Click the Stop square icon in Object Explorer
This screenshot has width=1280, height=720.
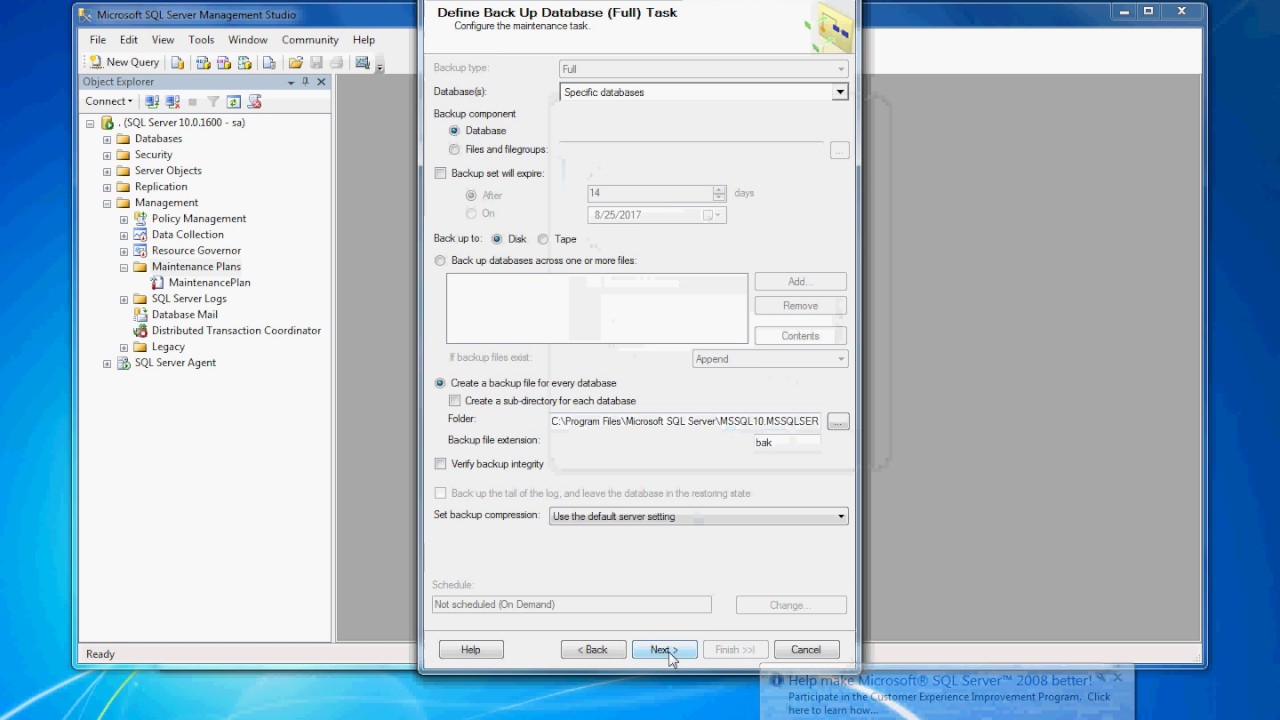click(x=192, y=101)
